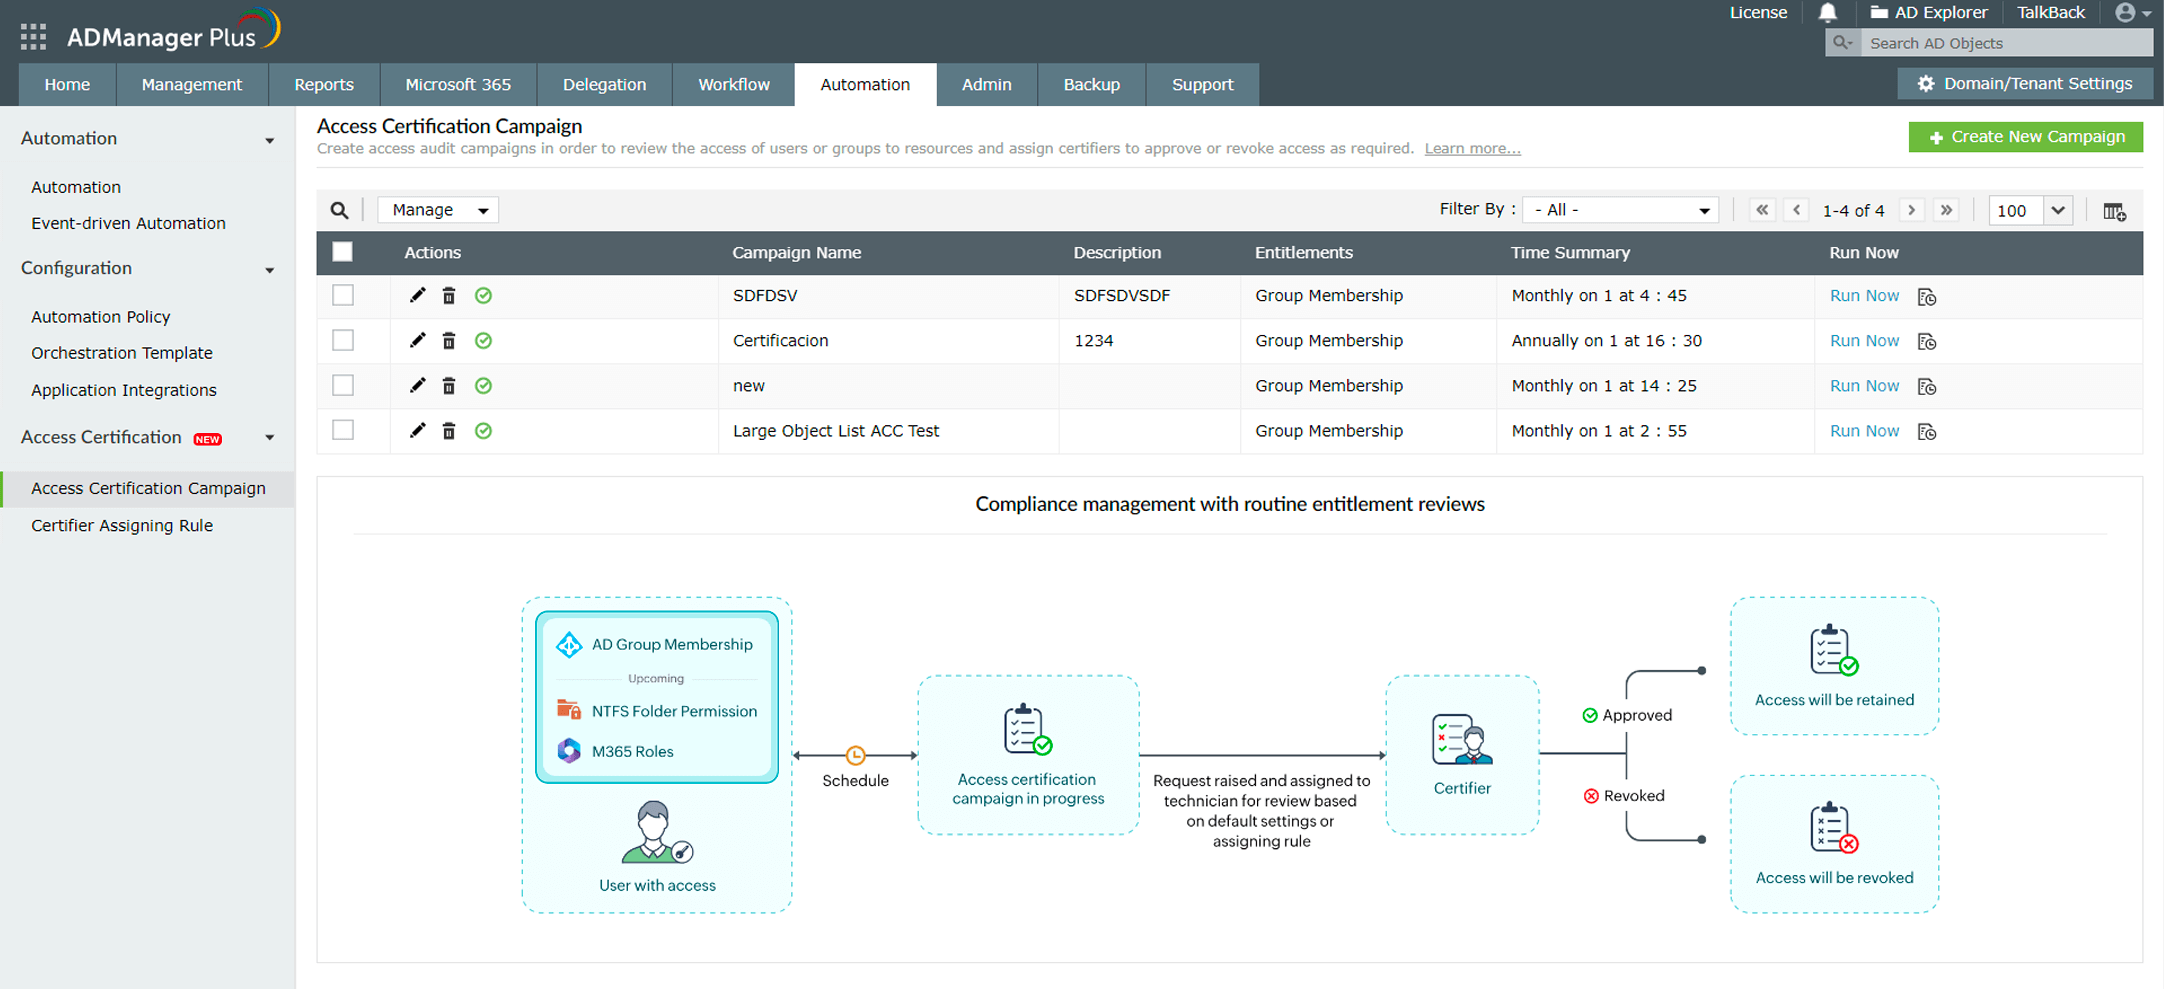Open run history icon for Large Object List ACC Test
The image size is (2164, 989).
coord(1926,432)
